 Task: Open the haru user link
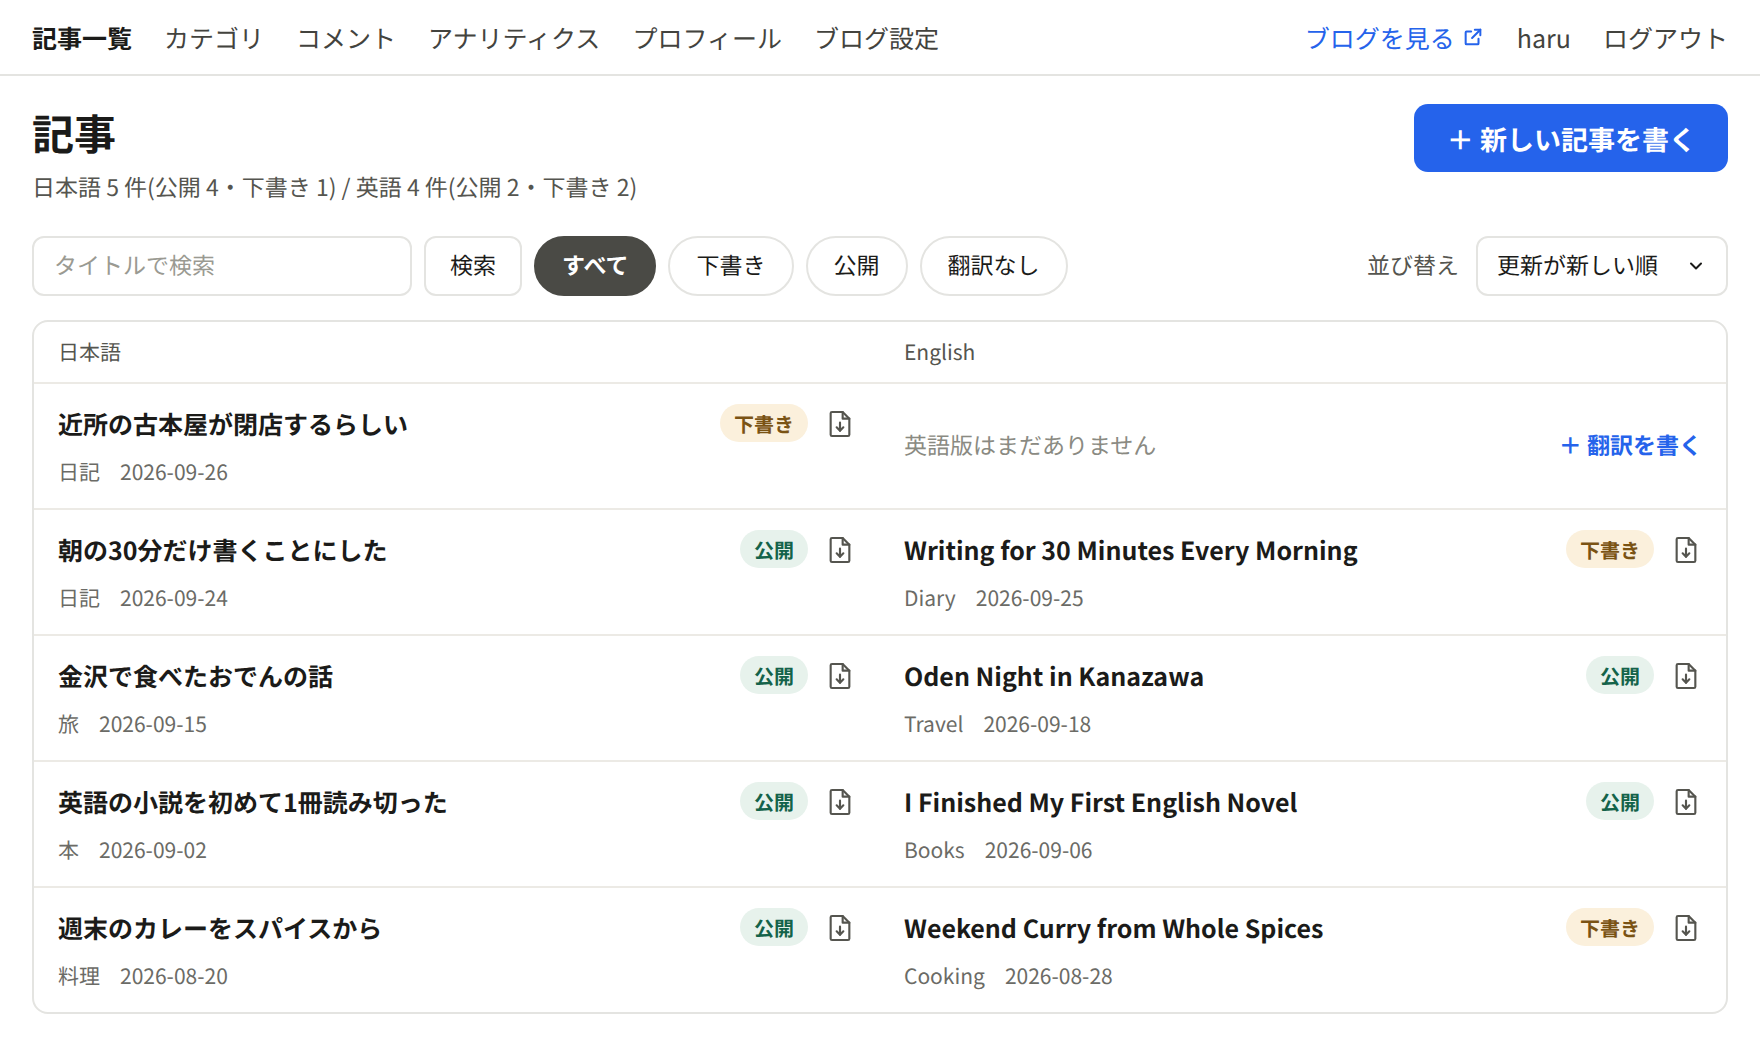[x=1543, y=39]
